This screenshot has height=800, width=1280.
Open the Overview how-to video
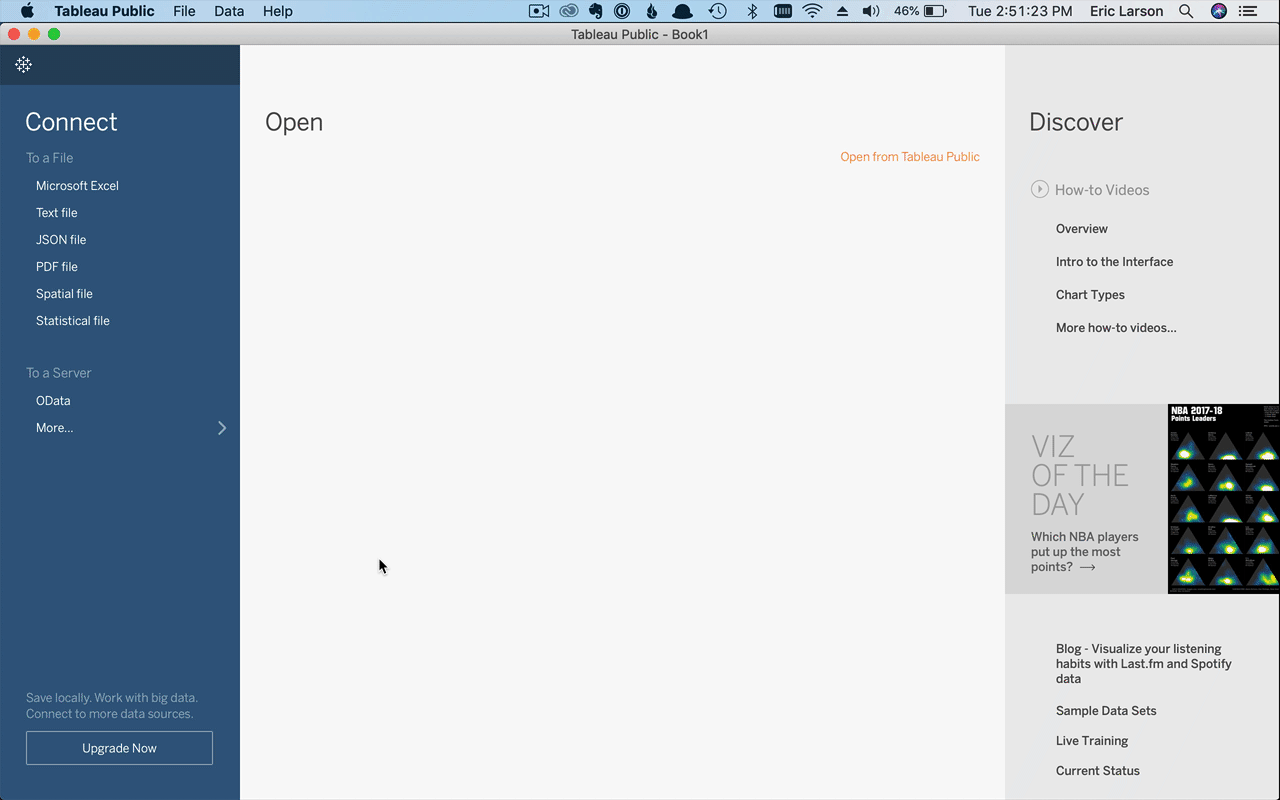[x=1081, y=229]
